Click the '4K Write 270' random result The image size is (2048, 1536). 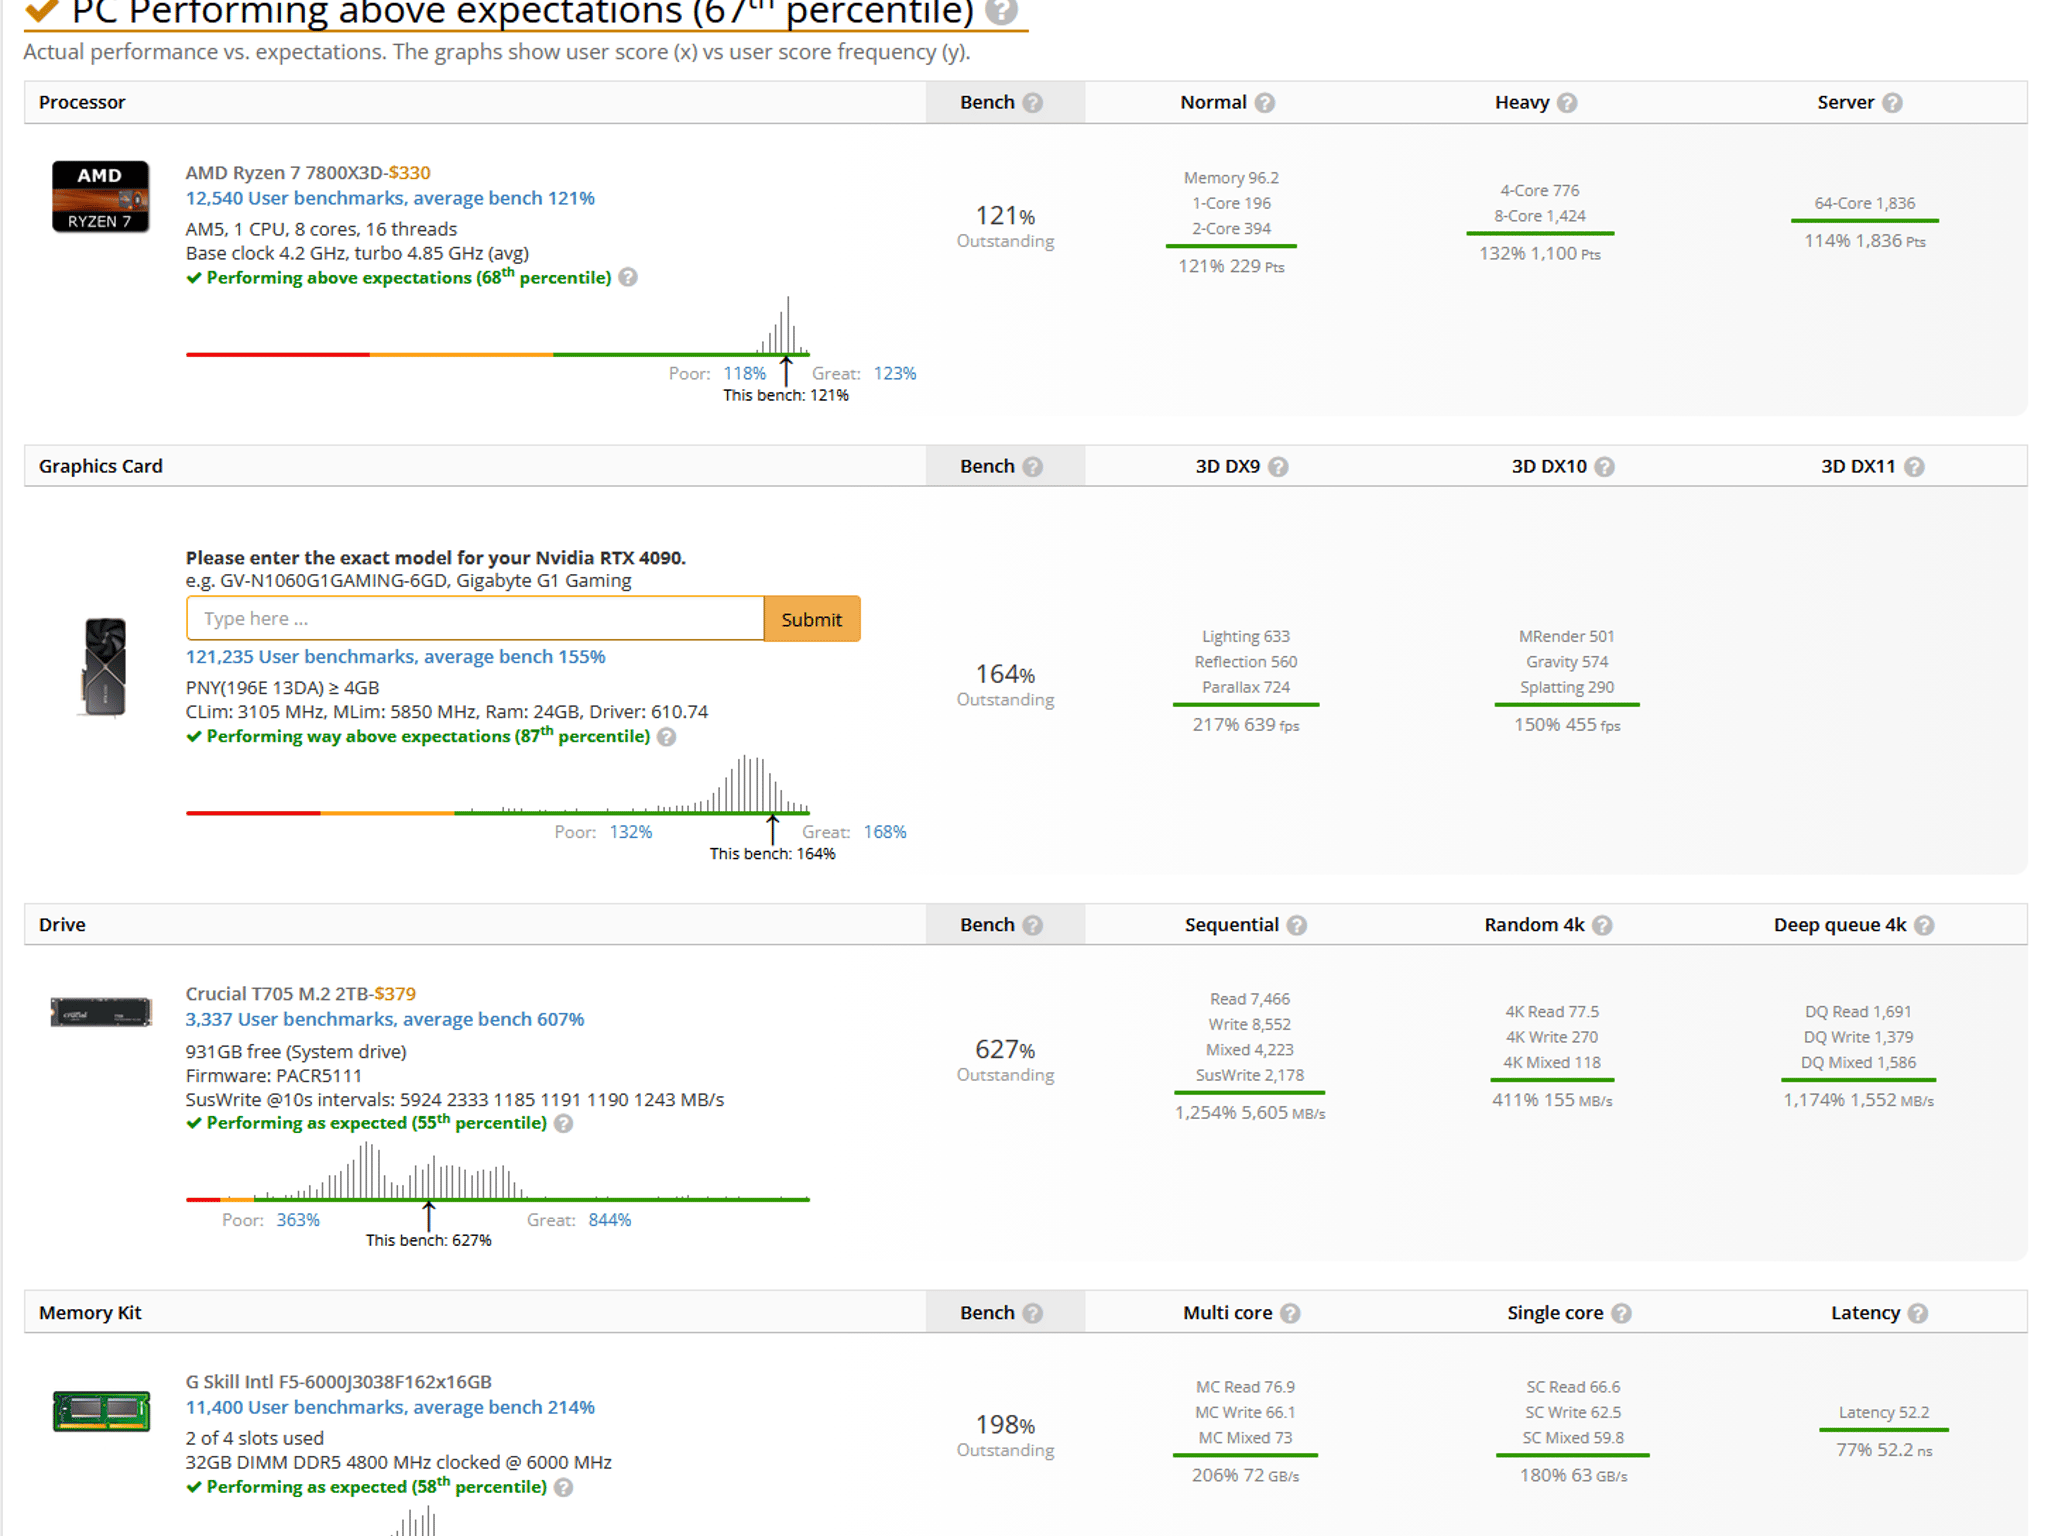click(x=1552, y=1037)
